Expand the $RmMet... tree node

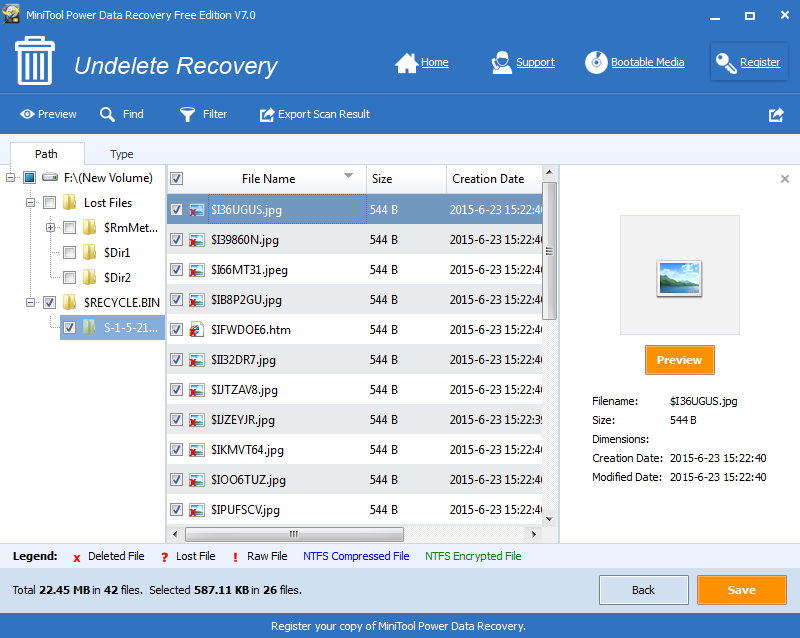coord(51,228)
